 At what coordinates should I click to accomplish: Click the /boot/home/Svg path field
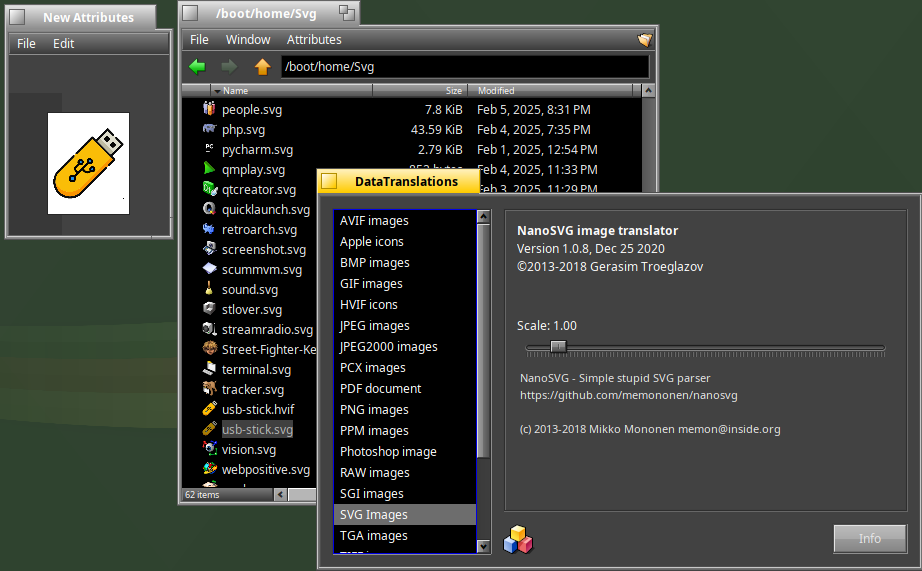465,67
